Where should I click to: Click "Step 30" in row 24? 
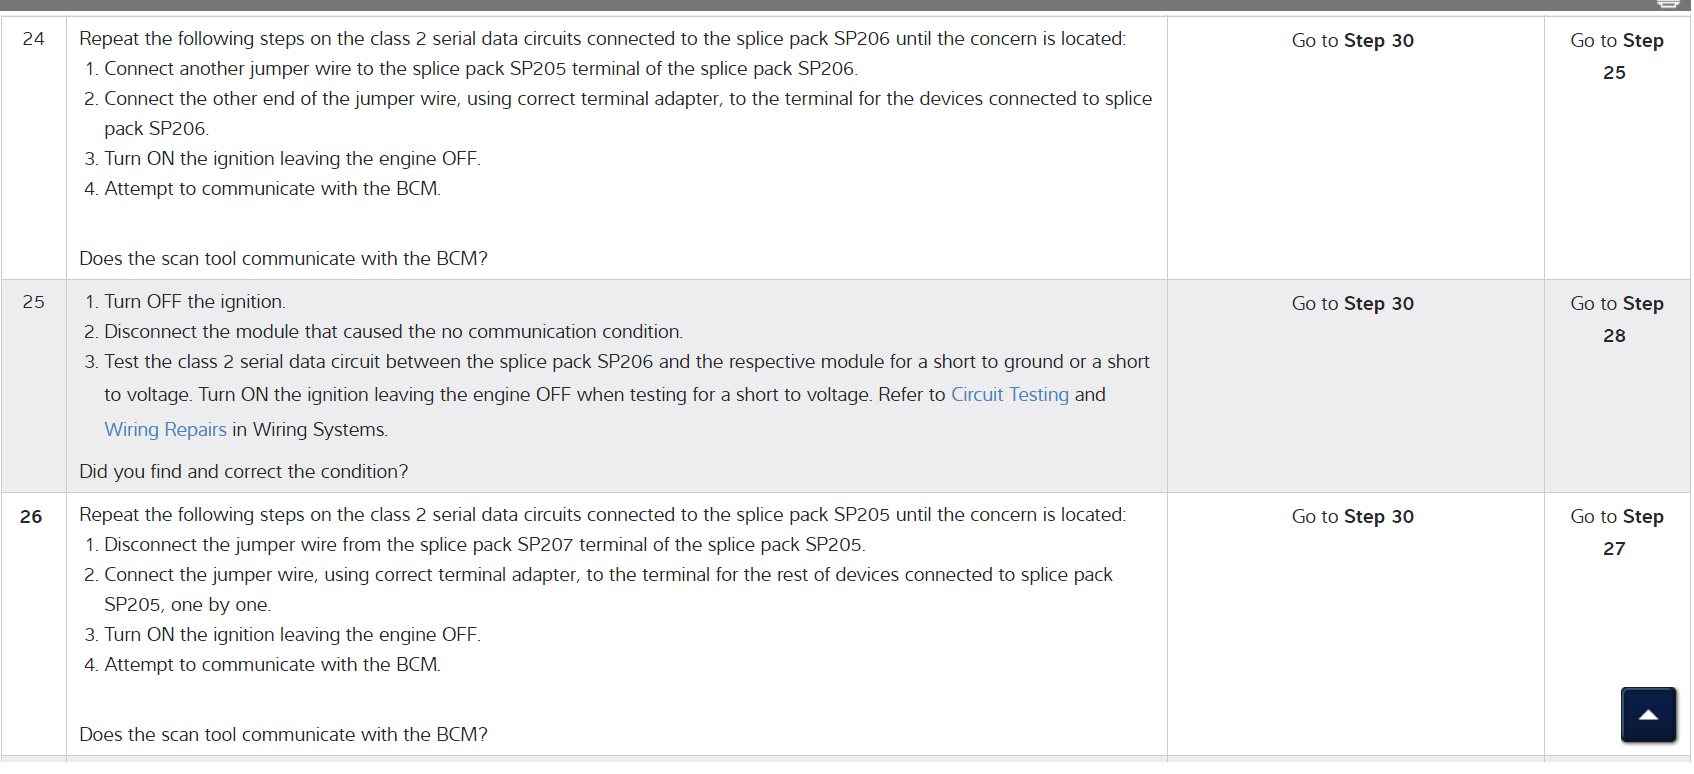pyautogui.click(x=1378, y=41)
